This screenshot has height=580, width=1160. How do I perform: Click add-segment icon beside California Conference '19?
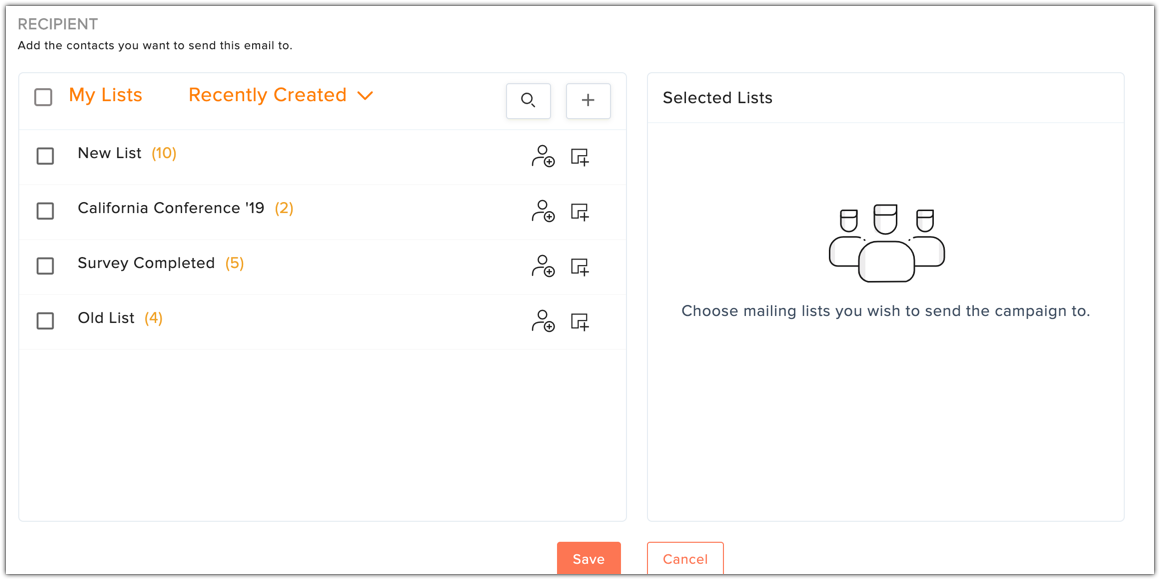(x=580, y=212)
